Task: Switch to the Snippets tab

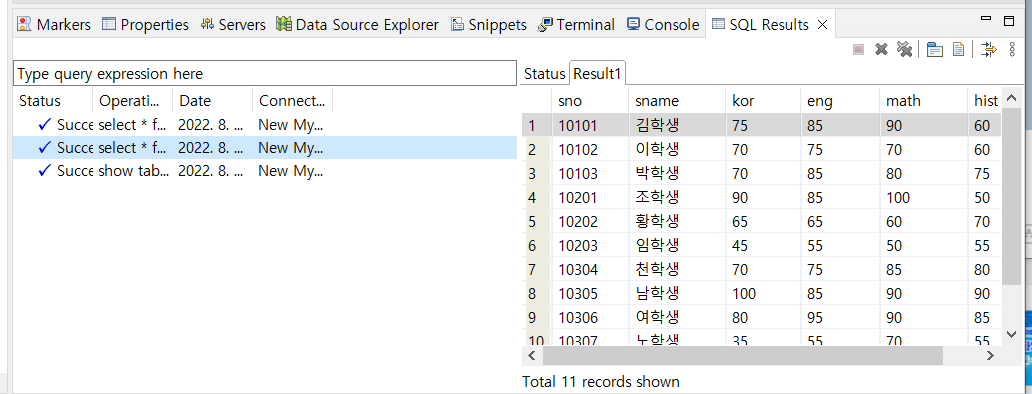Action: pyautogui.click(x=489, y=25)
